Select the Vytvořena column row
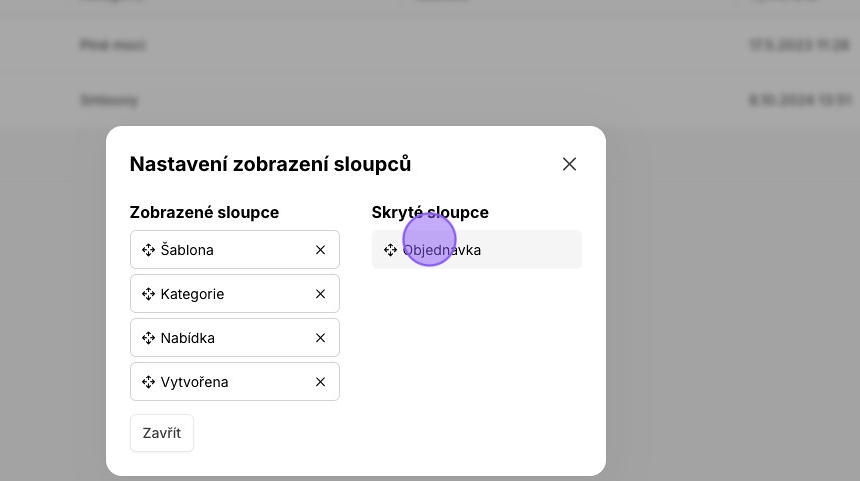The height and width of the screenshot is (481, 860). pos(235,381)
